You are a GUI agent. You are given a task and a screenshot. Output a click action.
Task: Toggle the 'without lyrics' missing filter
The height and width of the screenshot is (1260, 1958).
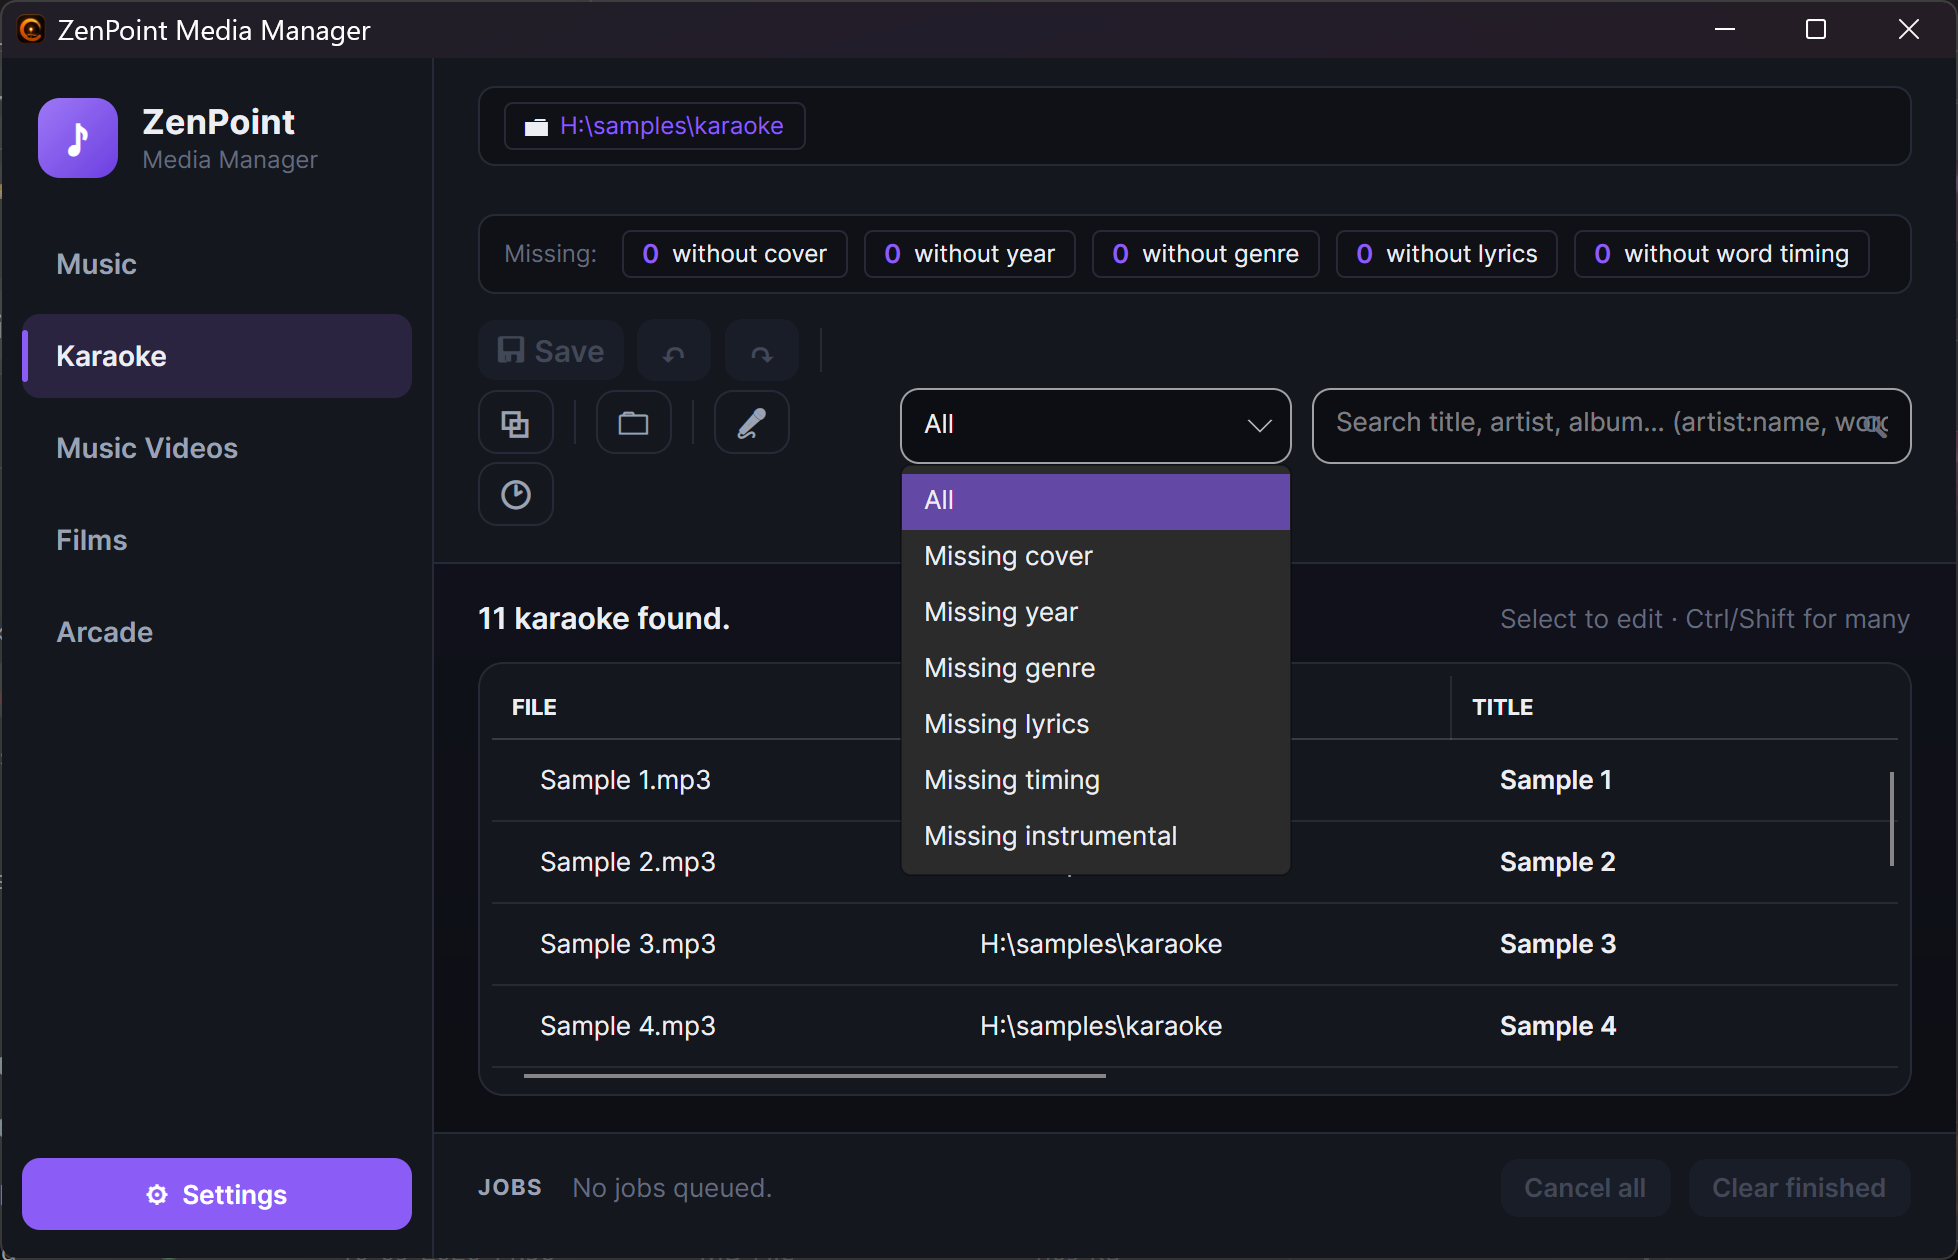(x=1446, y=254)
